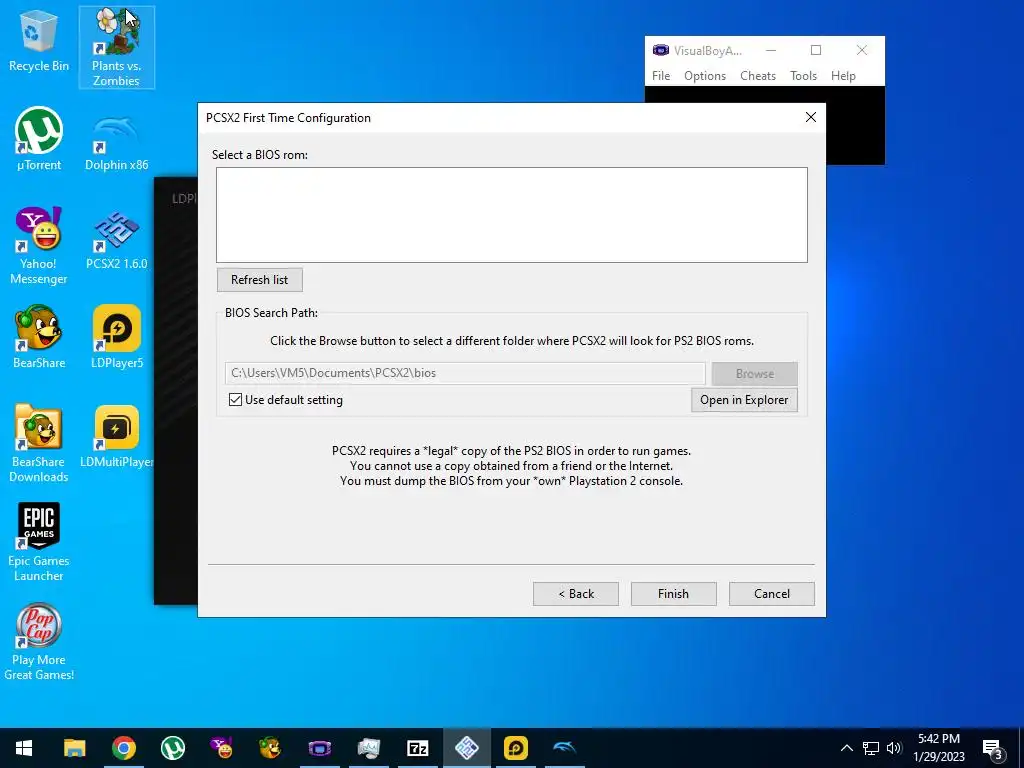
Task: Cancel the PCSX2 First Time Configuration
Action: (x=771, y=594)
